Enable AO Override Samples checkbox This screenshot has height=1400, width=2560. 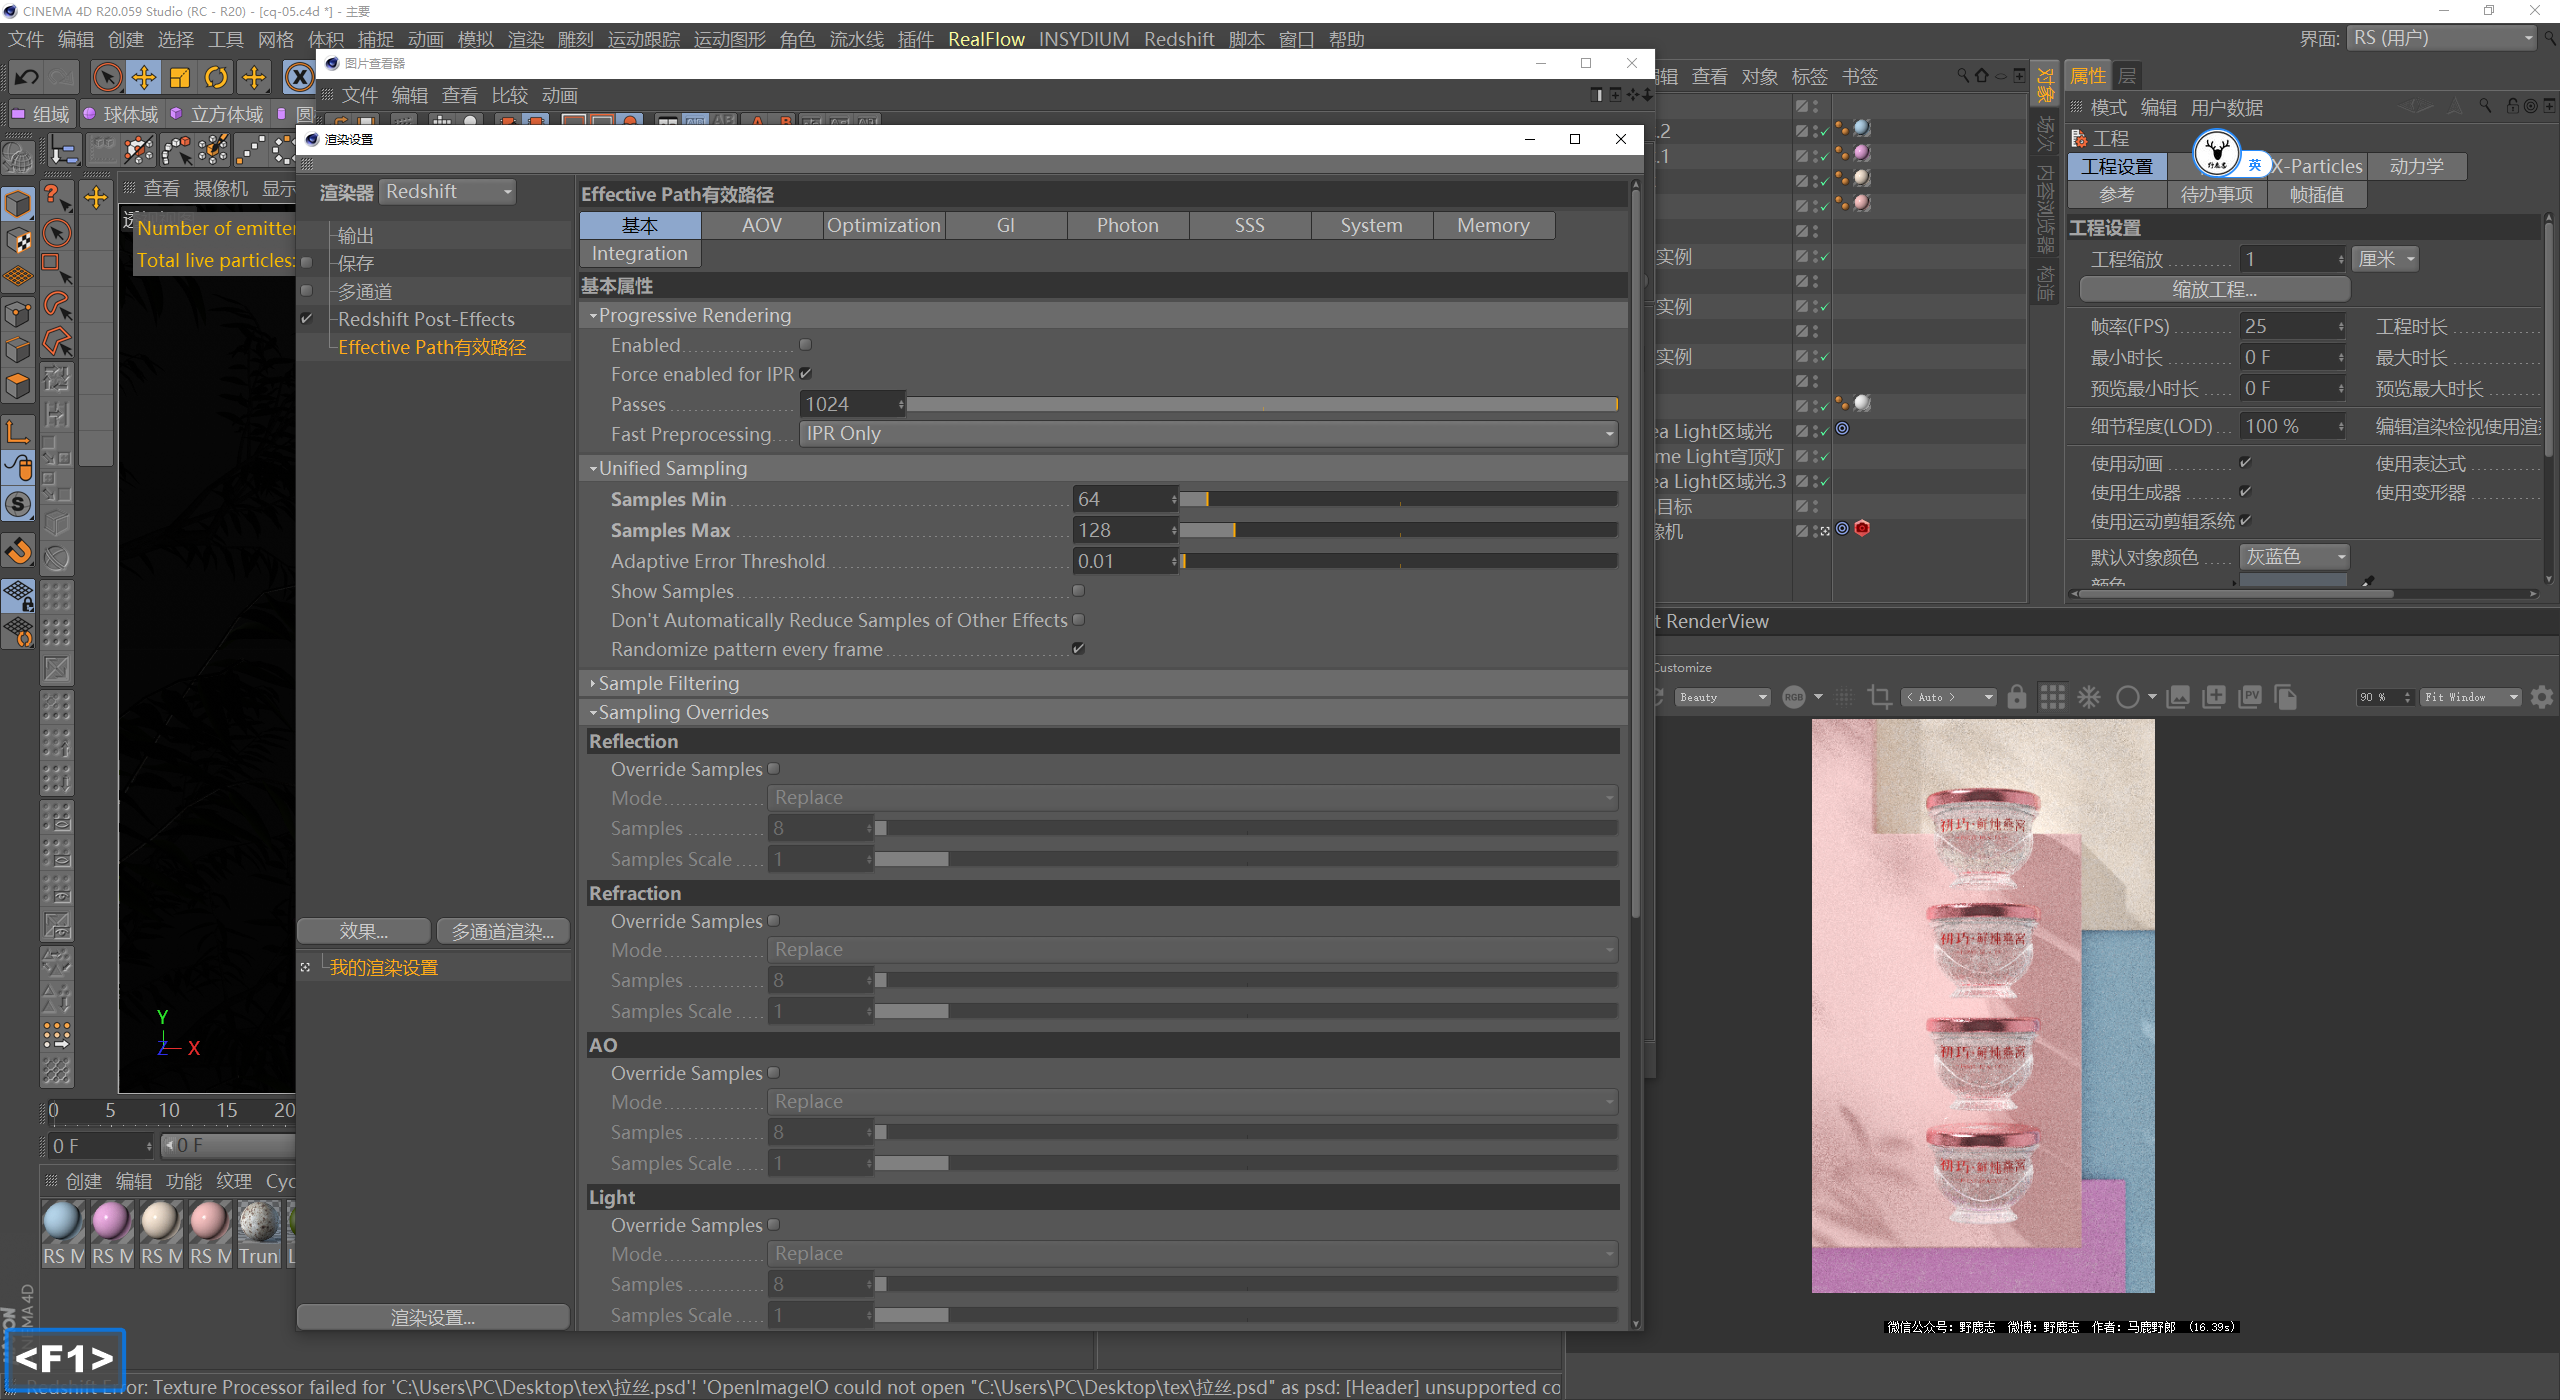point(773,1073)
